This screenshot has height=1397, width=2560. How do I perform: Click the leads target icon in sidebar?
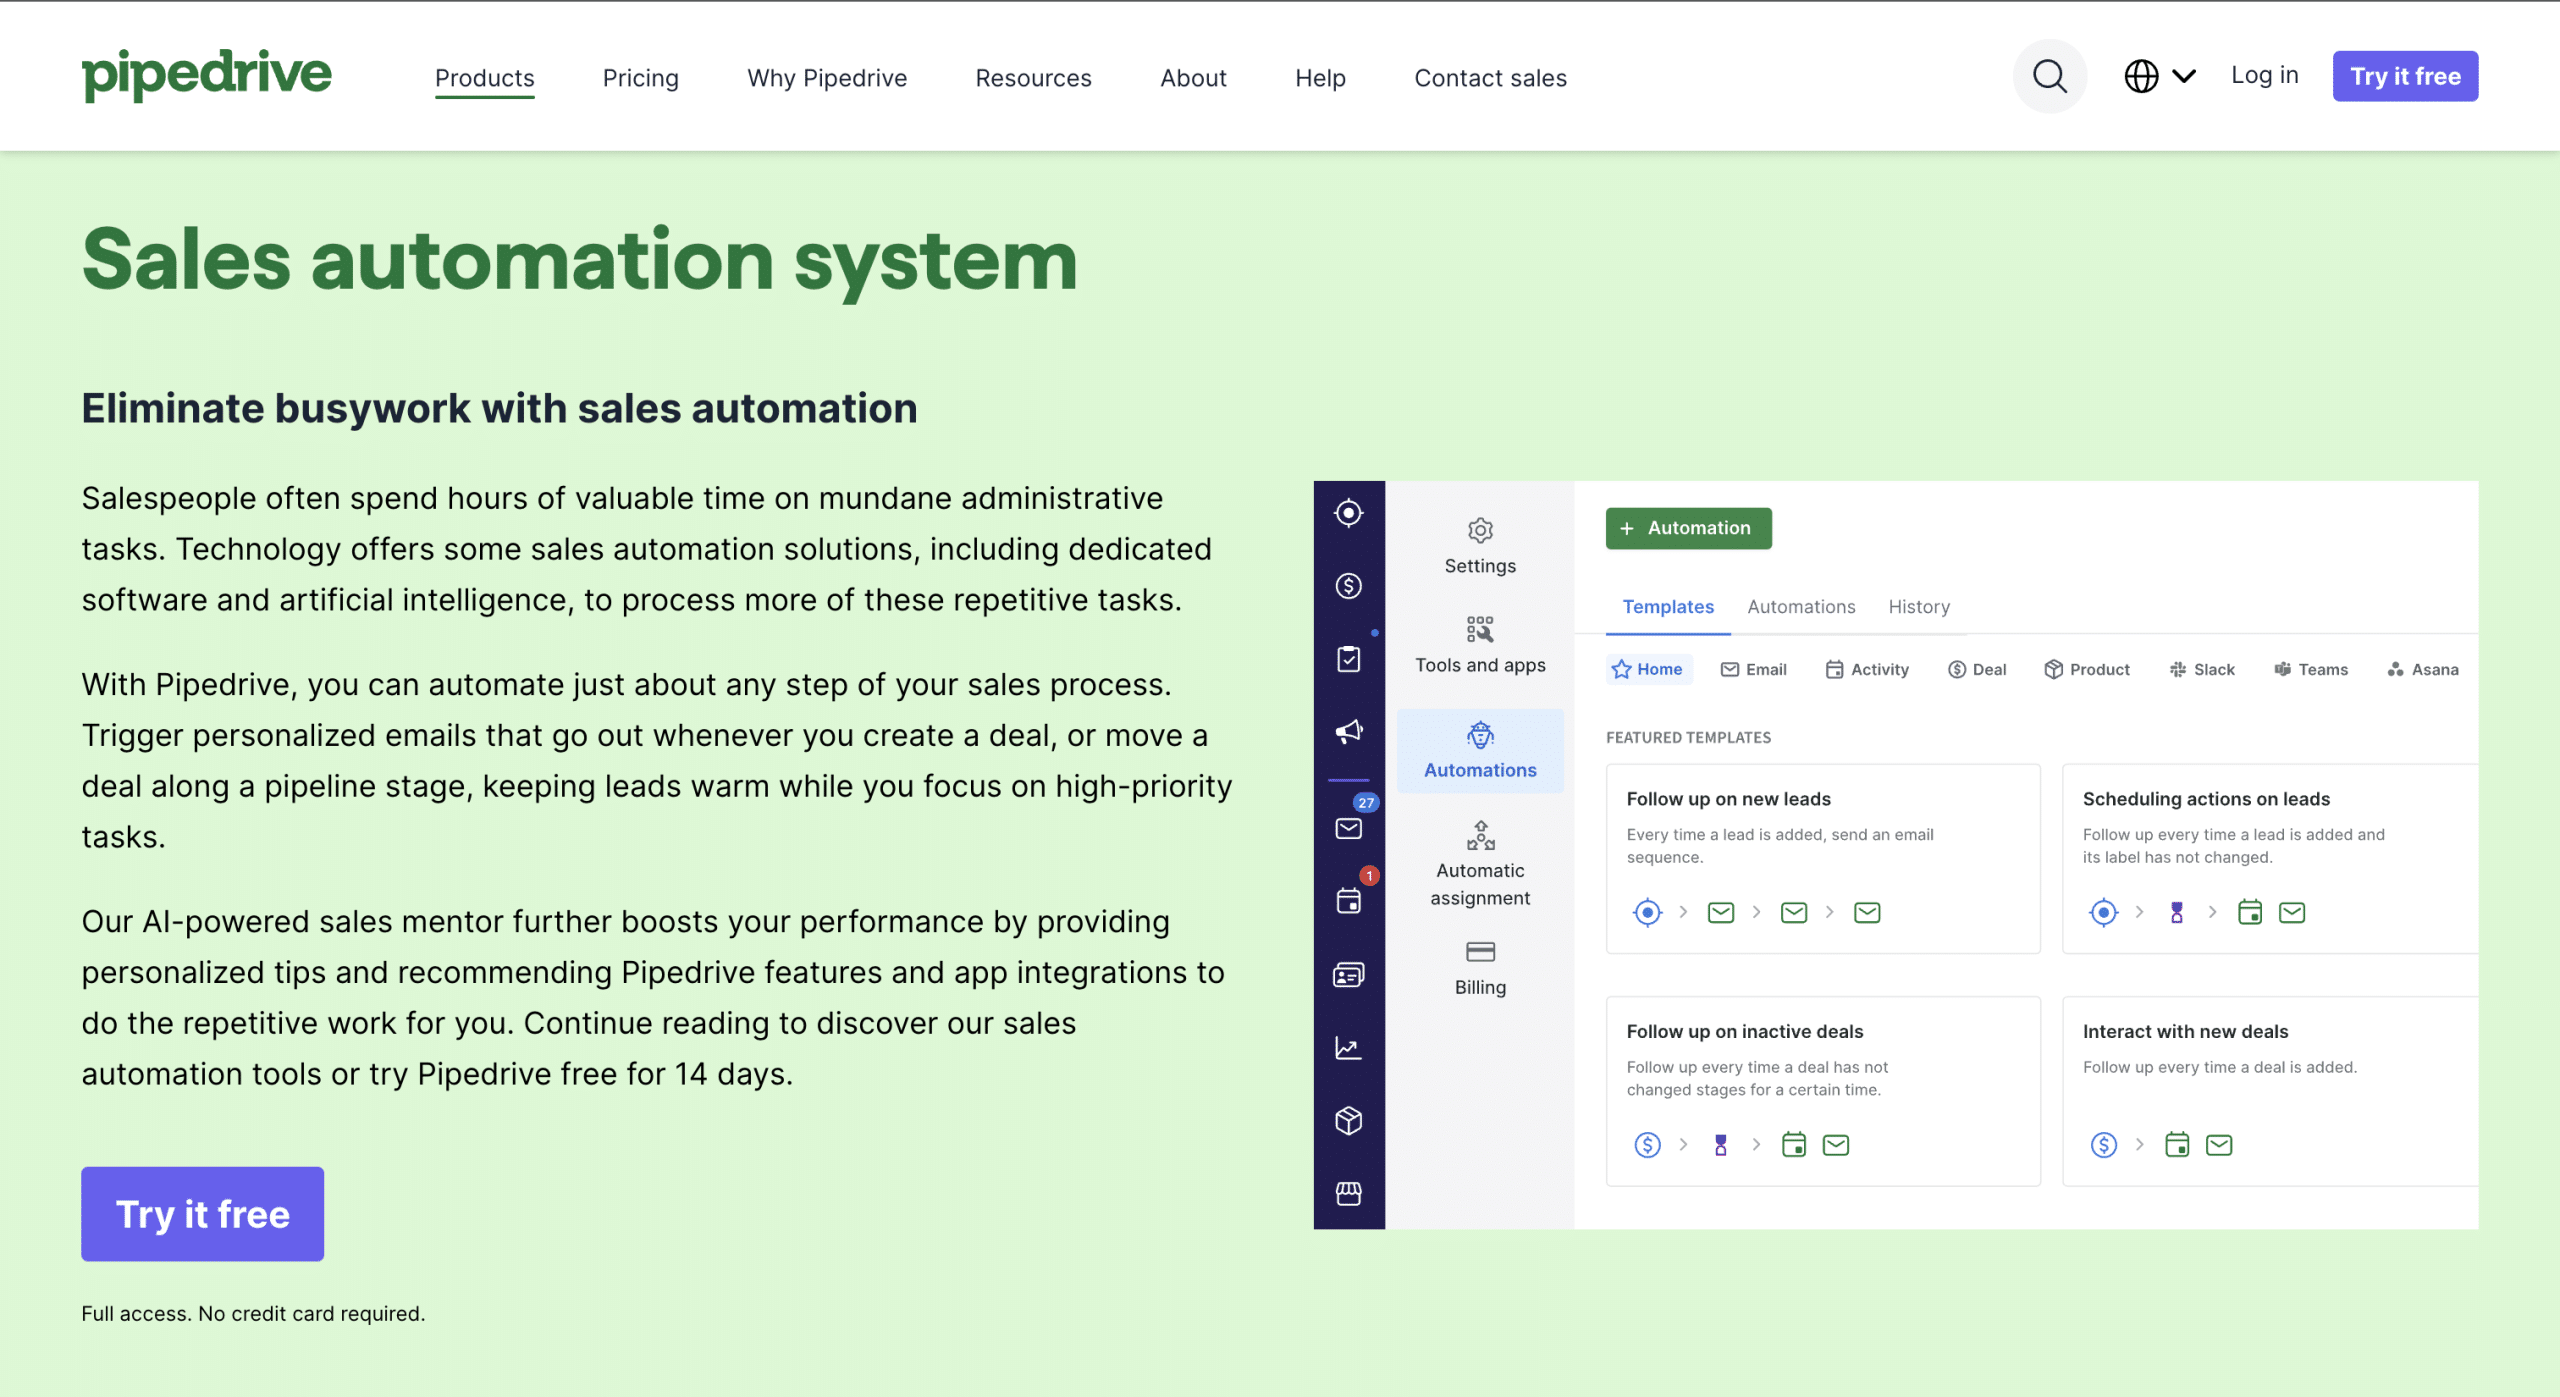(x=1348, y=513)
